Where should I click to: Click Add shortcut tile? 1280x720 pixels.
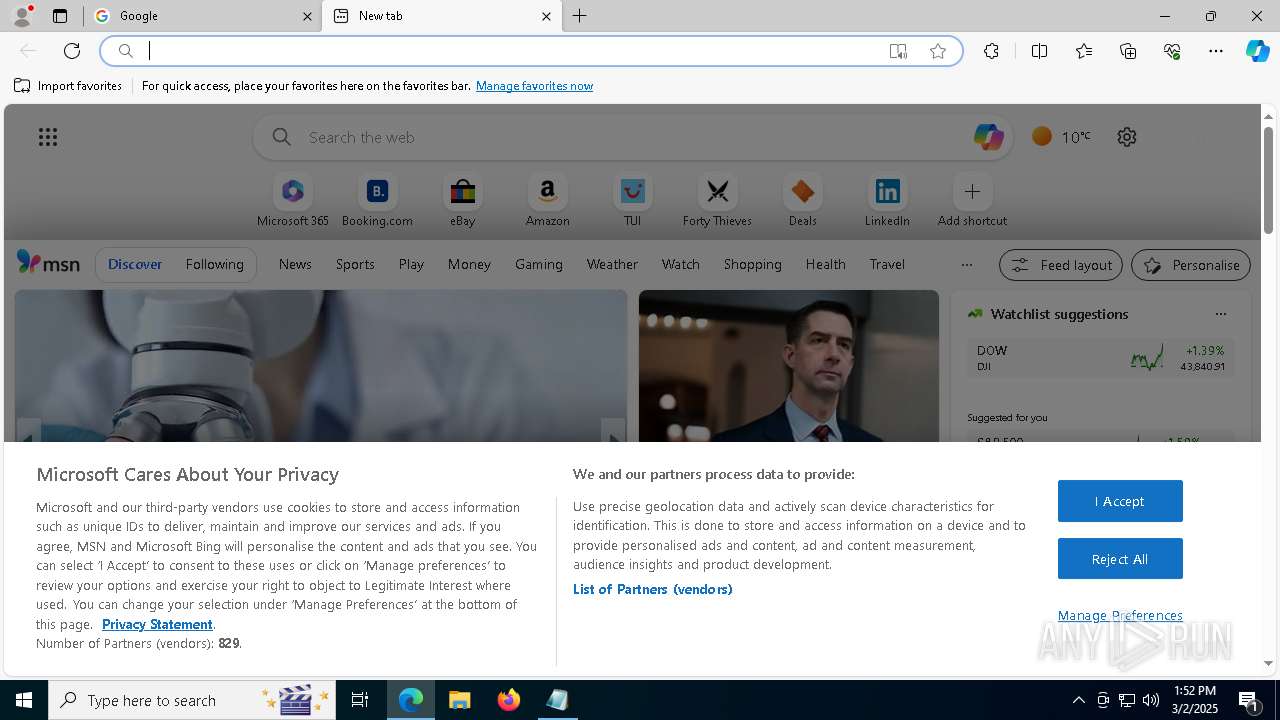point(972,200)
